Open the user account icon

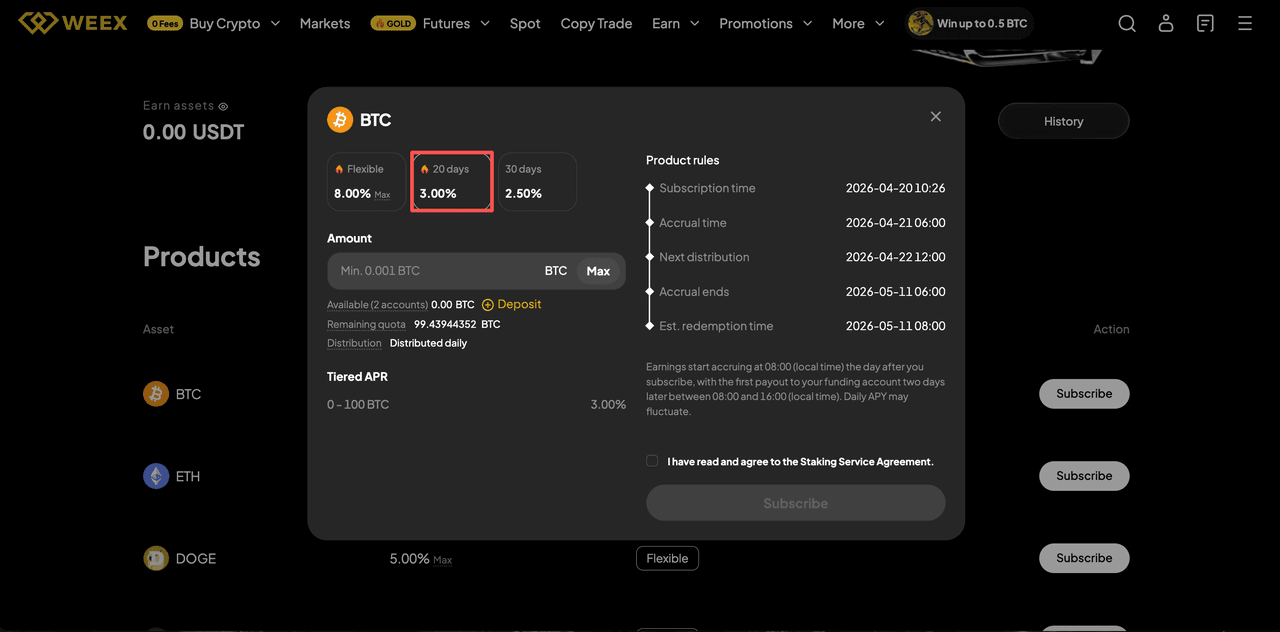[1166, 23]
